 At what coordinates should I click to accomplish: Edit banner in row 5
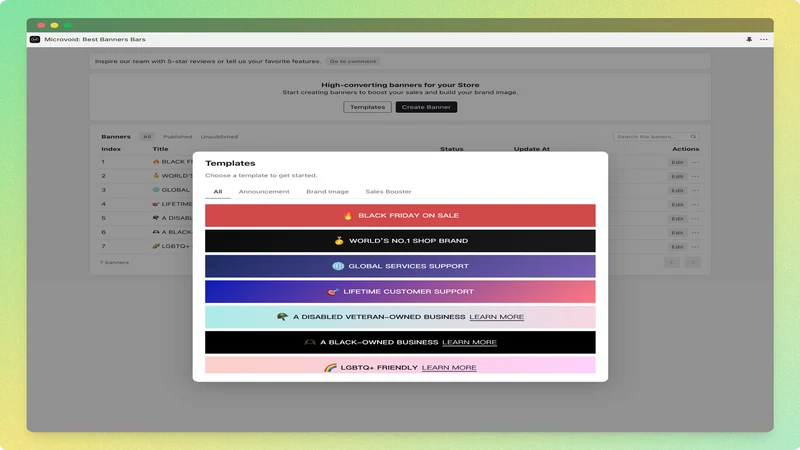[x=677, y=218]
